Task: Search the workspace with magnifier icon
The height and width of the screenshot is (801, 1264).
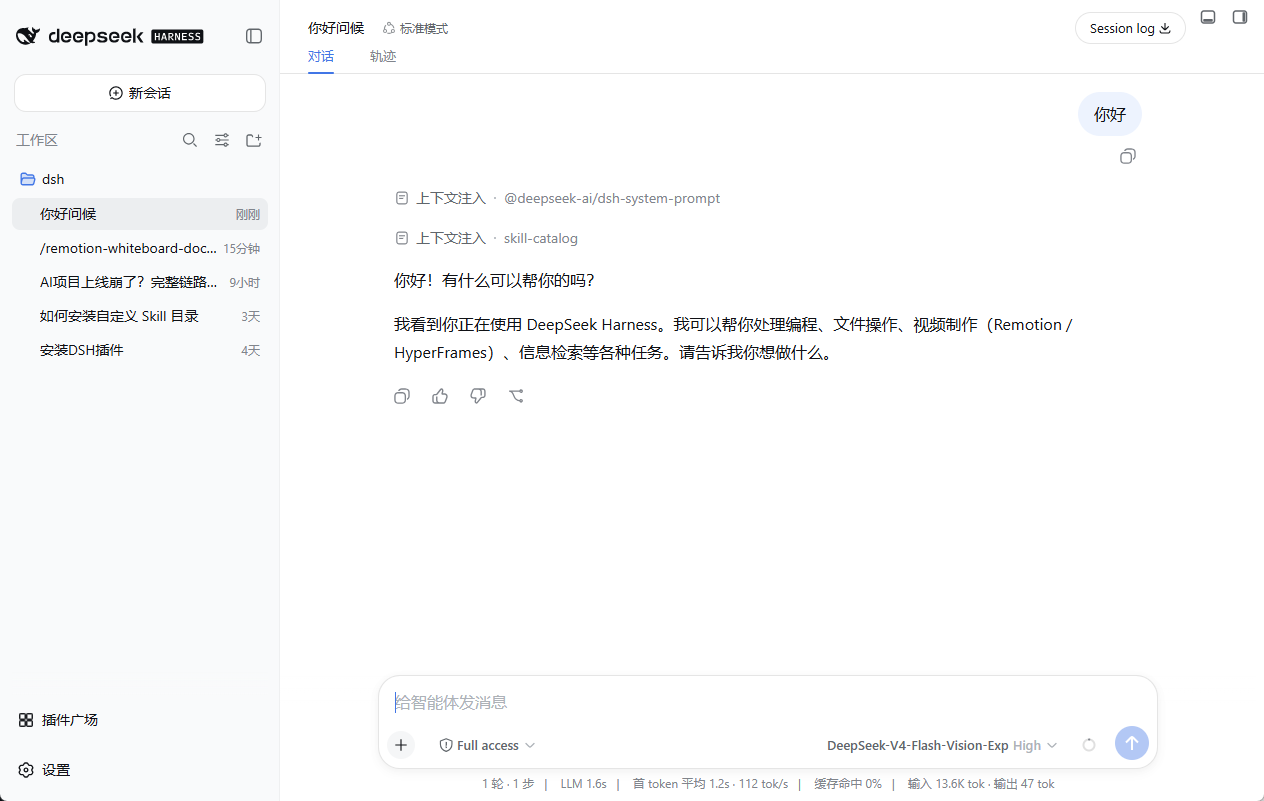Action: click(x=190, y=140)
